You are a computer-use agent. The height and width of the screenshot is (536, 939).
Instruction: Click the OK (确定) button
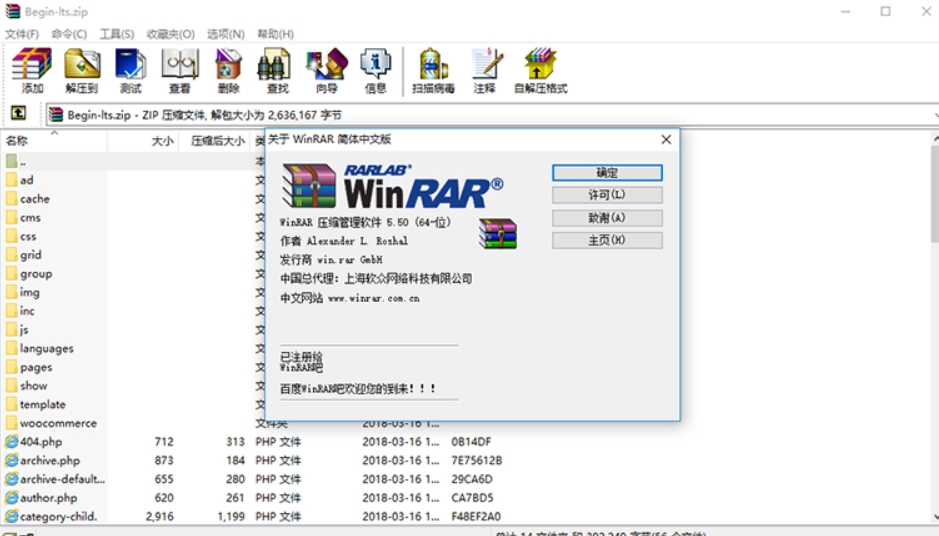[x=607, y=172]
